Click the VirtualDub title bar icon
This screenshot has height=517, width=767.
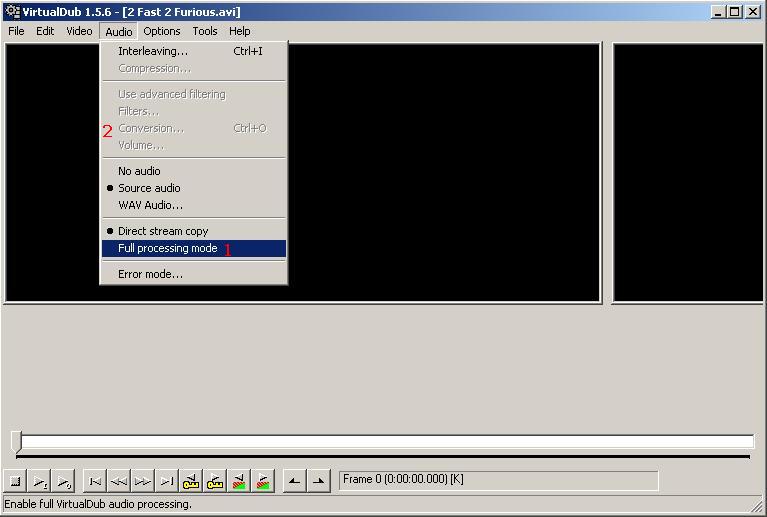pos(12,11)
